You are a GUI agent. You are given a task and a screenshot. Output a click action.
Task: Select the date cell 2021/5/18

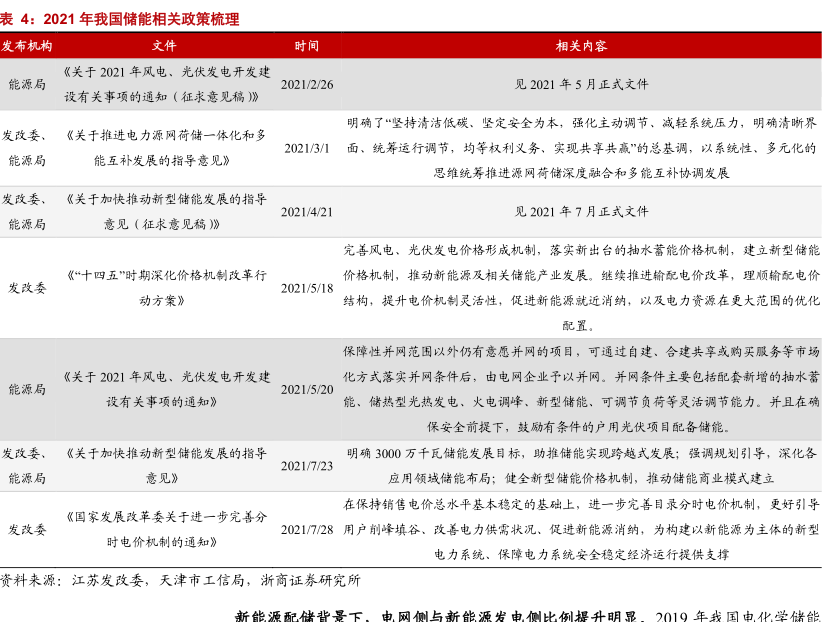[x=307, y=288]
